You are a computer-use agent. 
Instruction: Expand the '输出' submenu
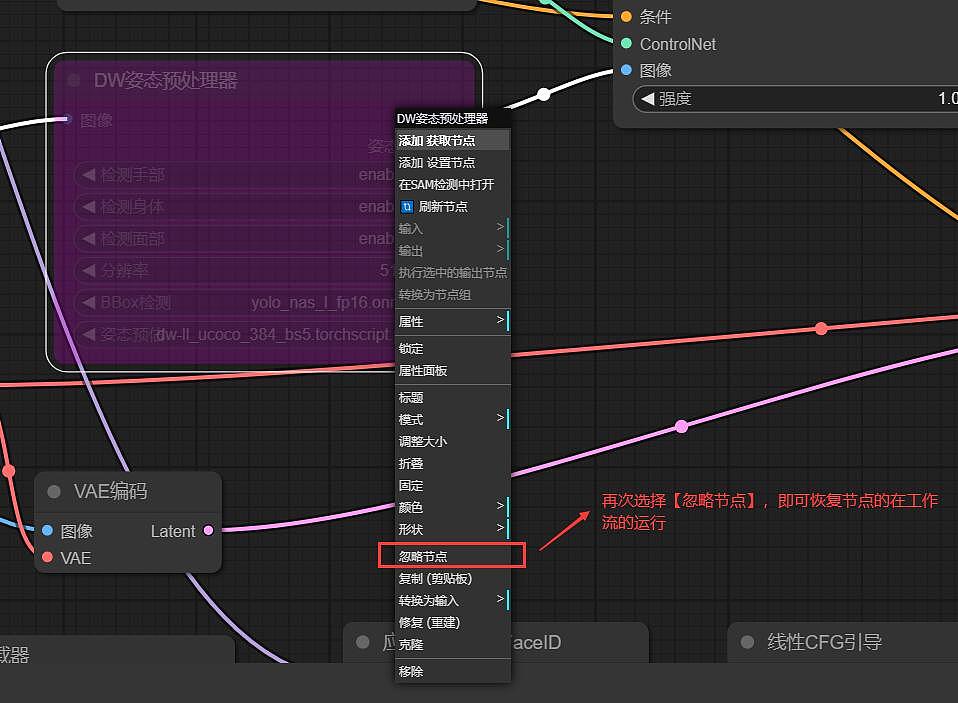pyautogui.click(x=452, y=250)
